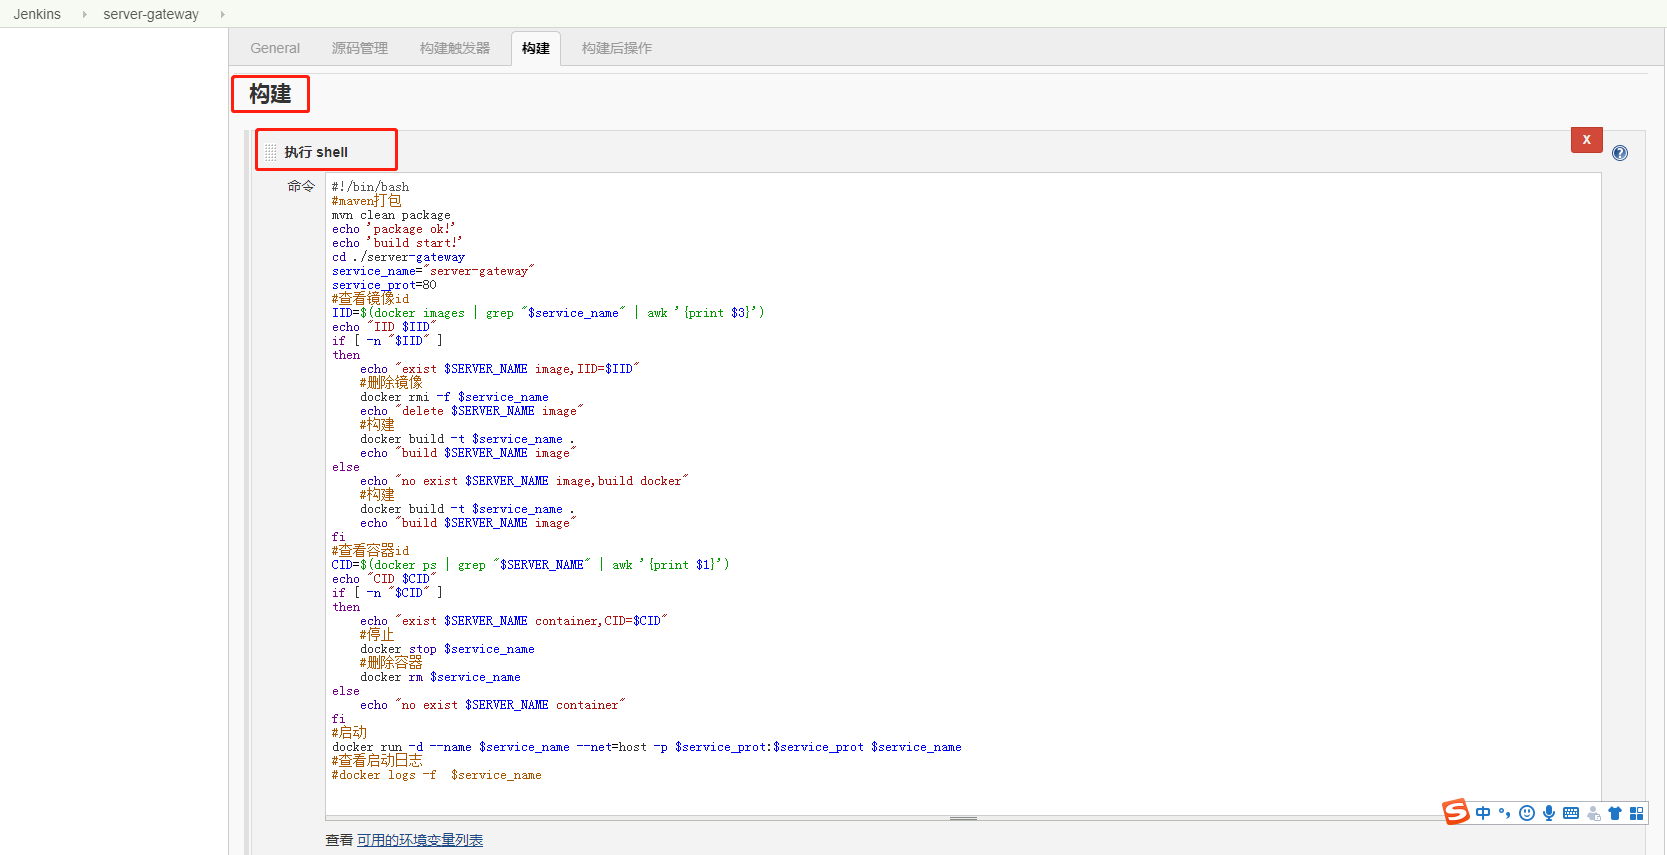Screen dimensions: 1667x855
Task: Click the 'mvn clean package' line
Action: click(391, 215)
